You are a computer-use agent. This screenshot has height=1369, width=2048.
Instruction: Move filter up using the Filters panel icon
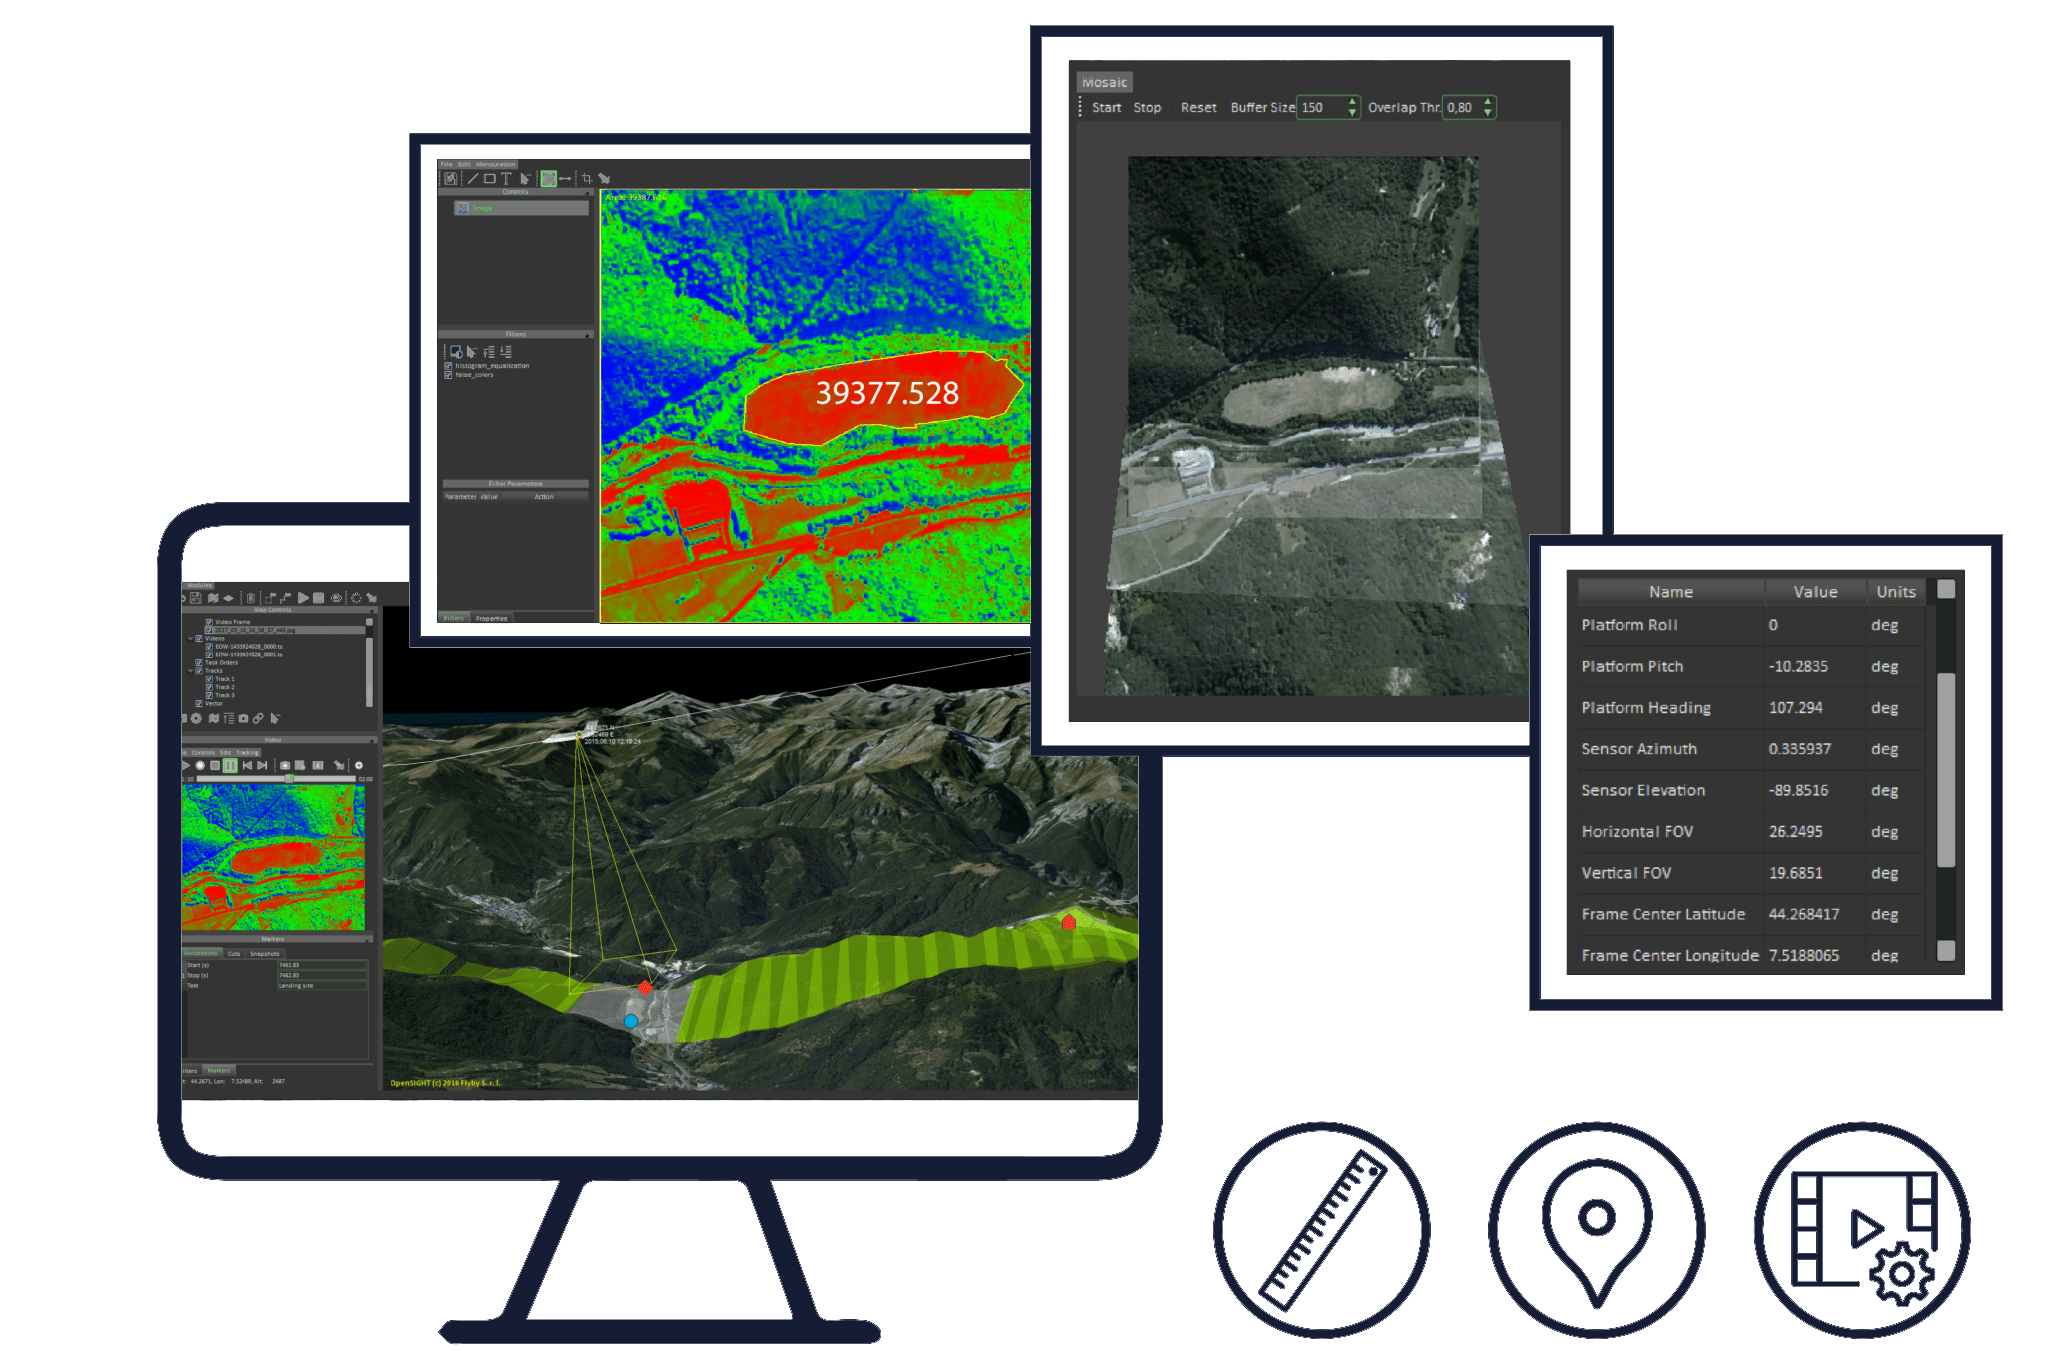489,352
